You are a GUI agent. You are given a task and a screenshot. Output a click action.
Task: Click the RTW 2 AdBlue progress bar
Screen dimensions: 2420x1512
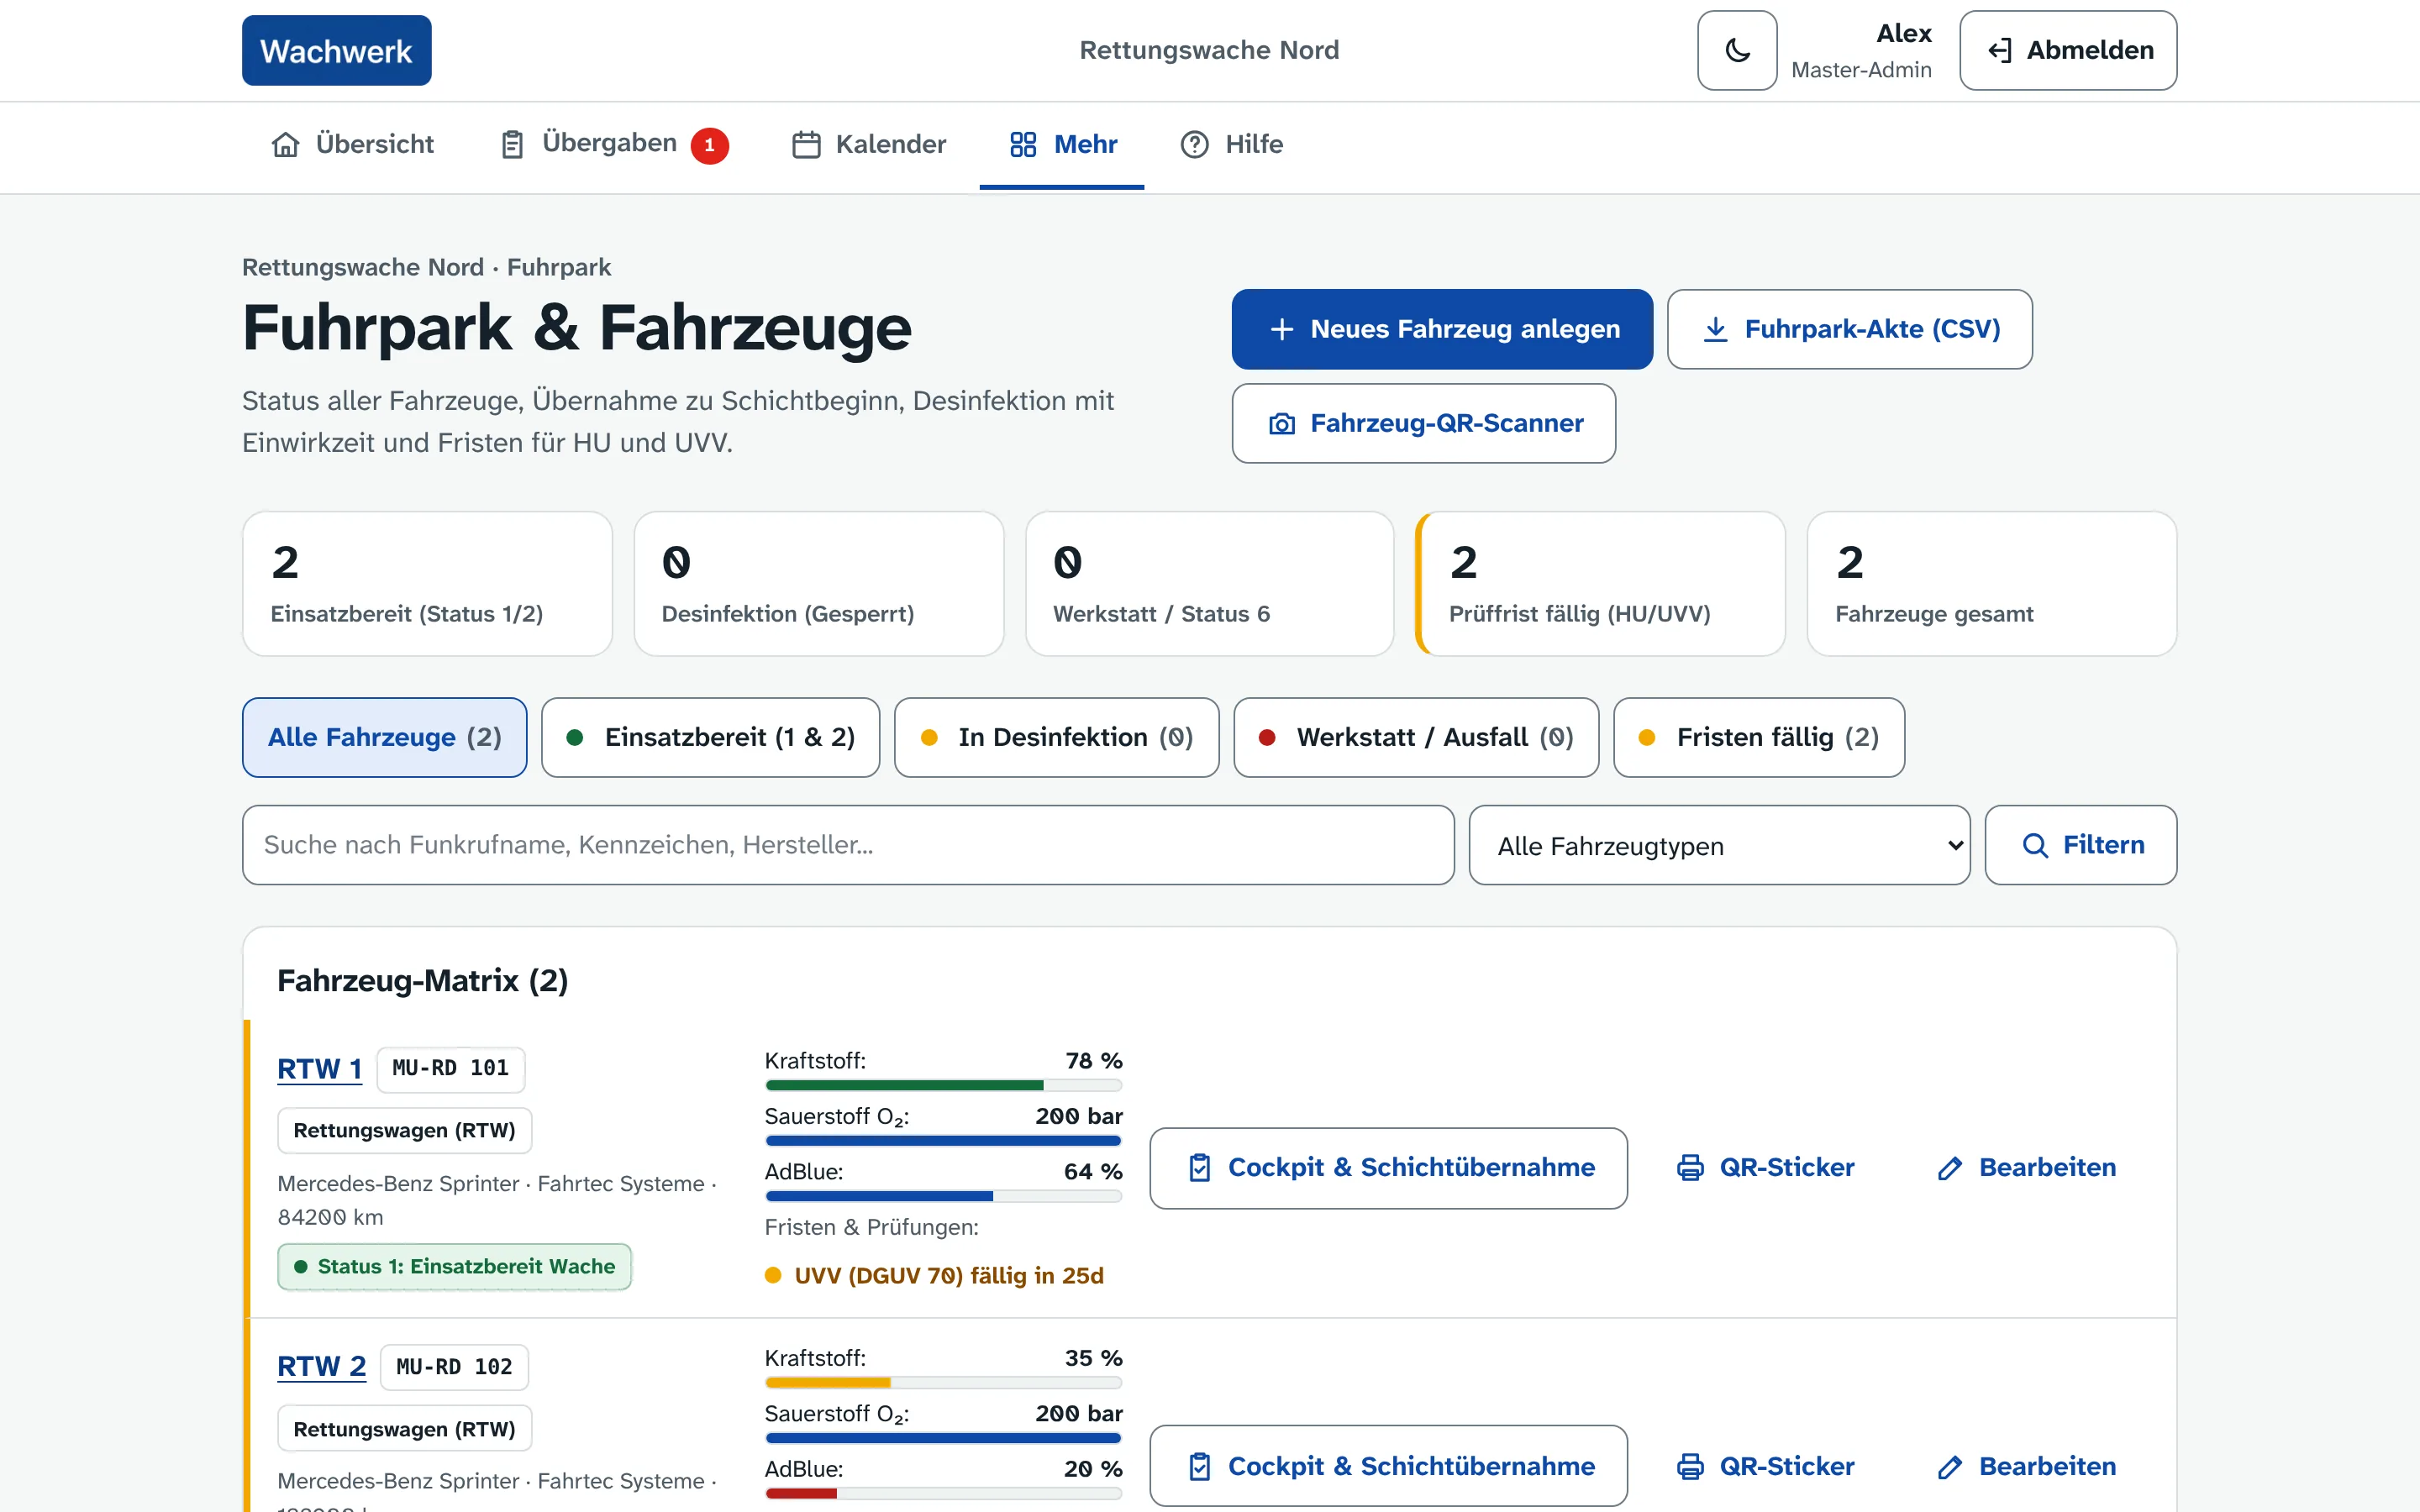[943, 1493]
